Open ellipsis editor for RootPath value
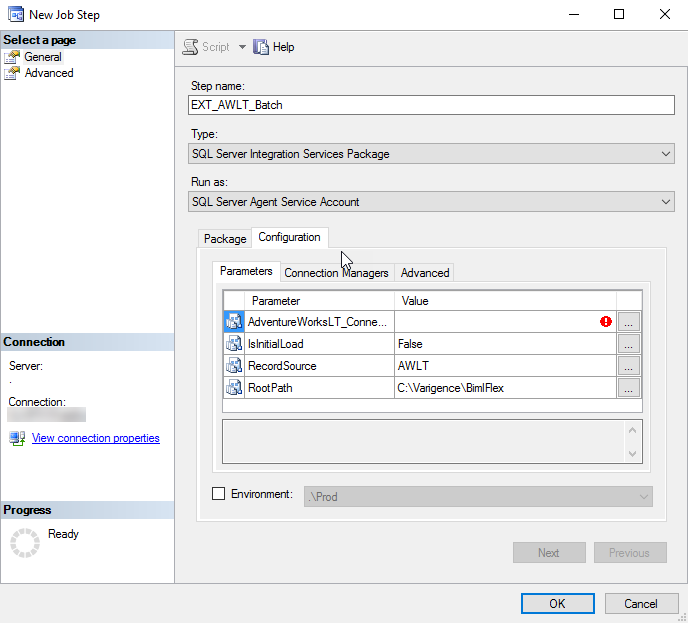This screenshot has height=623, width=688. [628, 388]
